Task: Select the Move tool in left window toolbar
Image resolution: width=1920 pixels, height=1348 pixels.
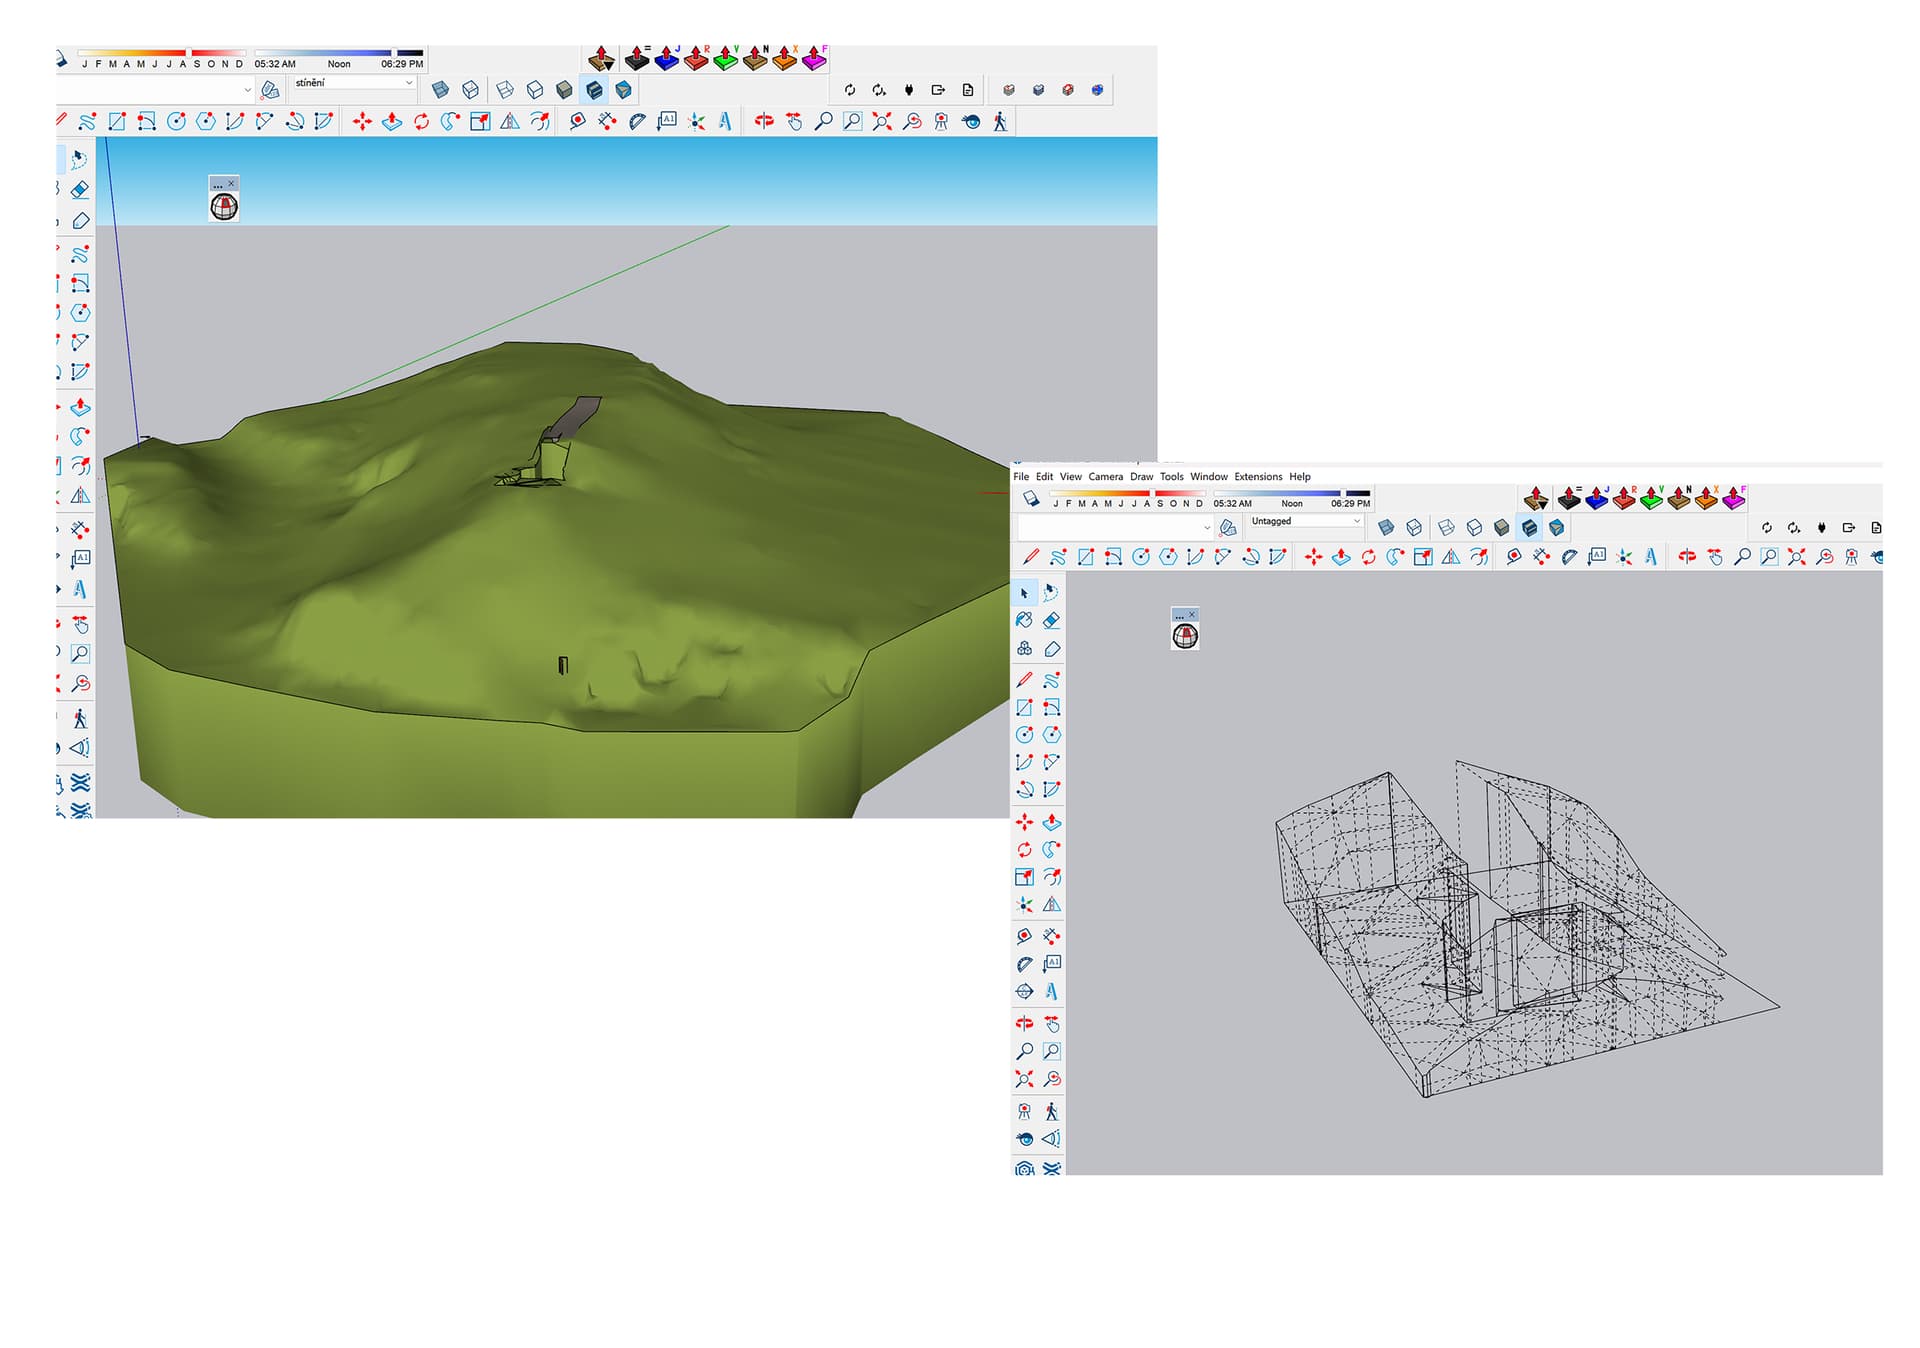Action: (362, 122)
